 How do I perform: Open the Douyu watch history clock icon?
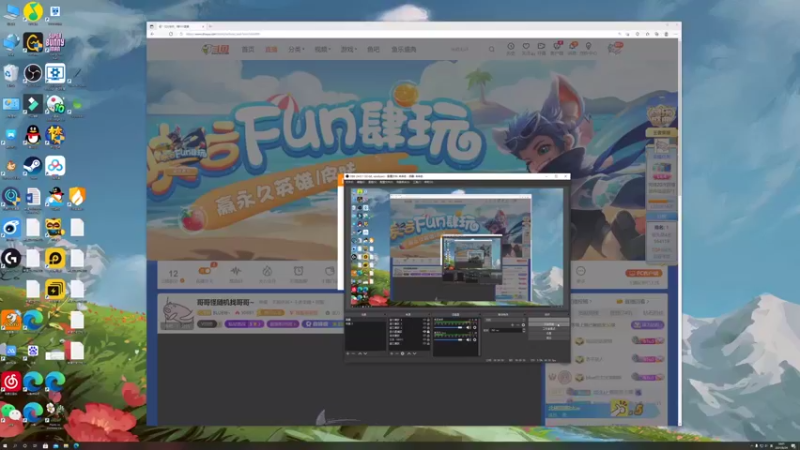[x=511, y=48]
